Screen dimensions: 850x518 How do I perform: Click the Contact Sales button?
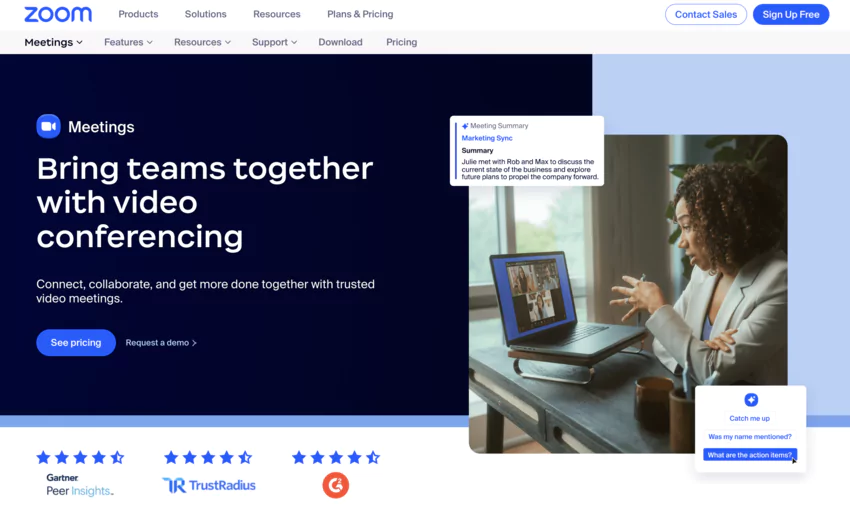[706, 15]
